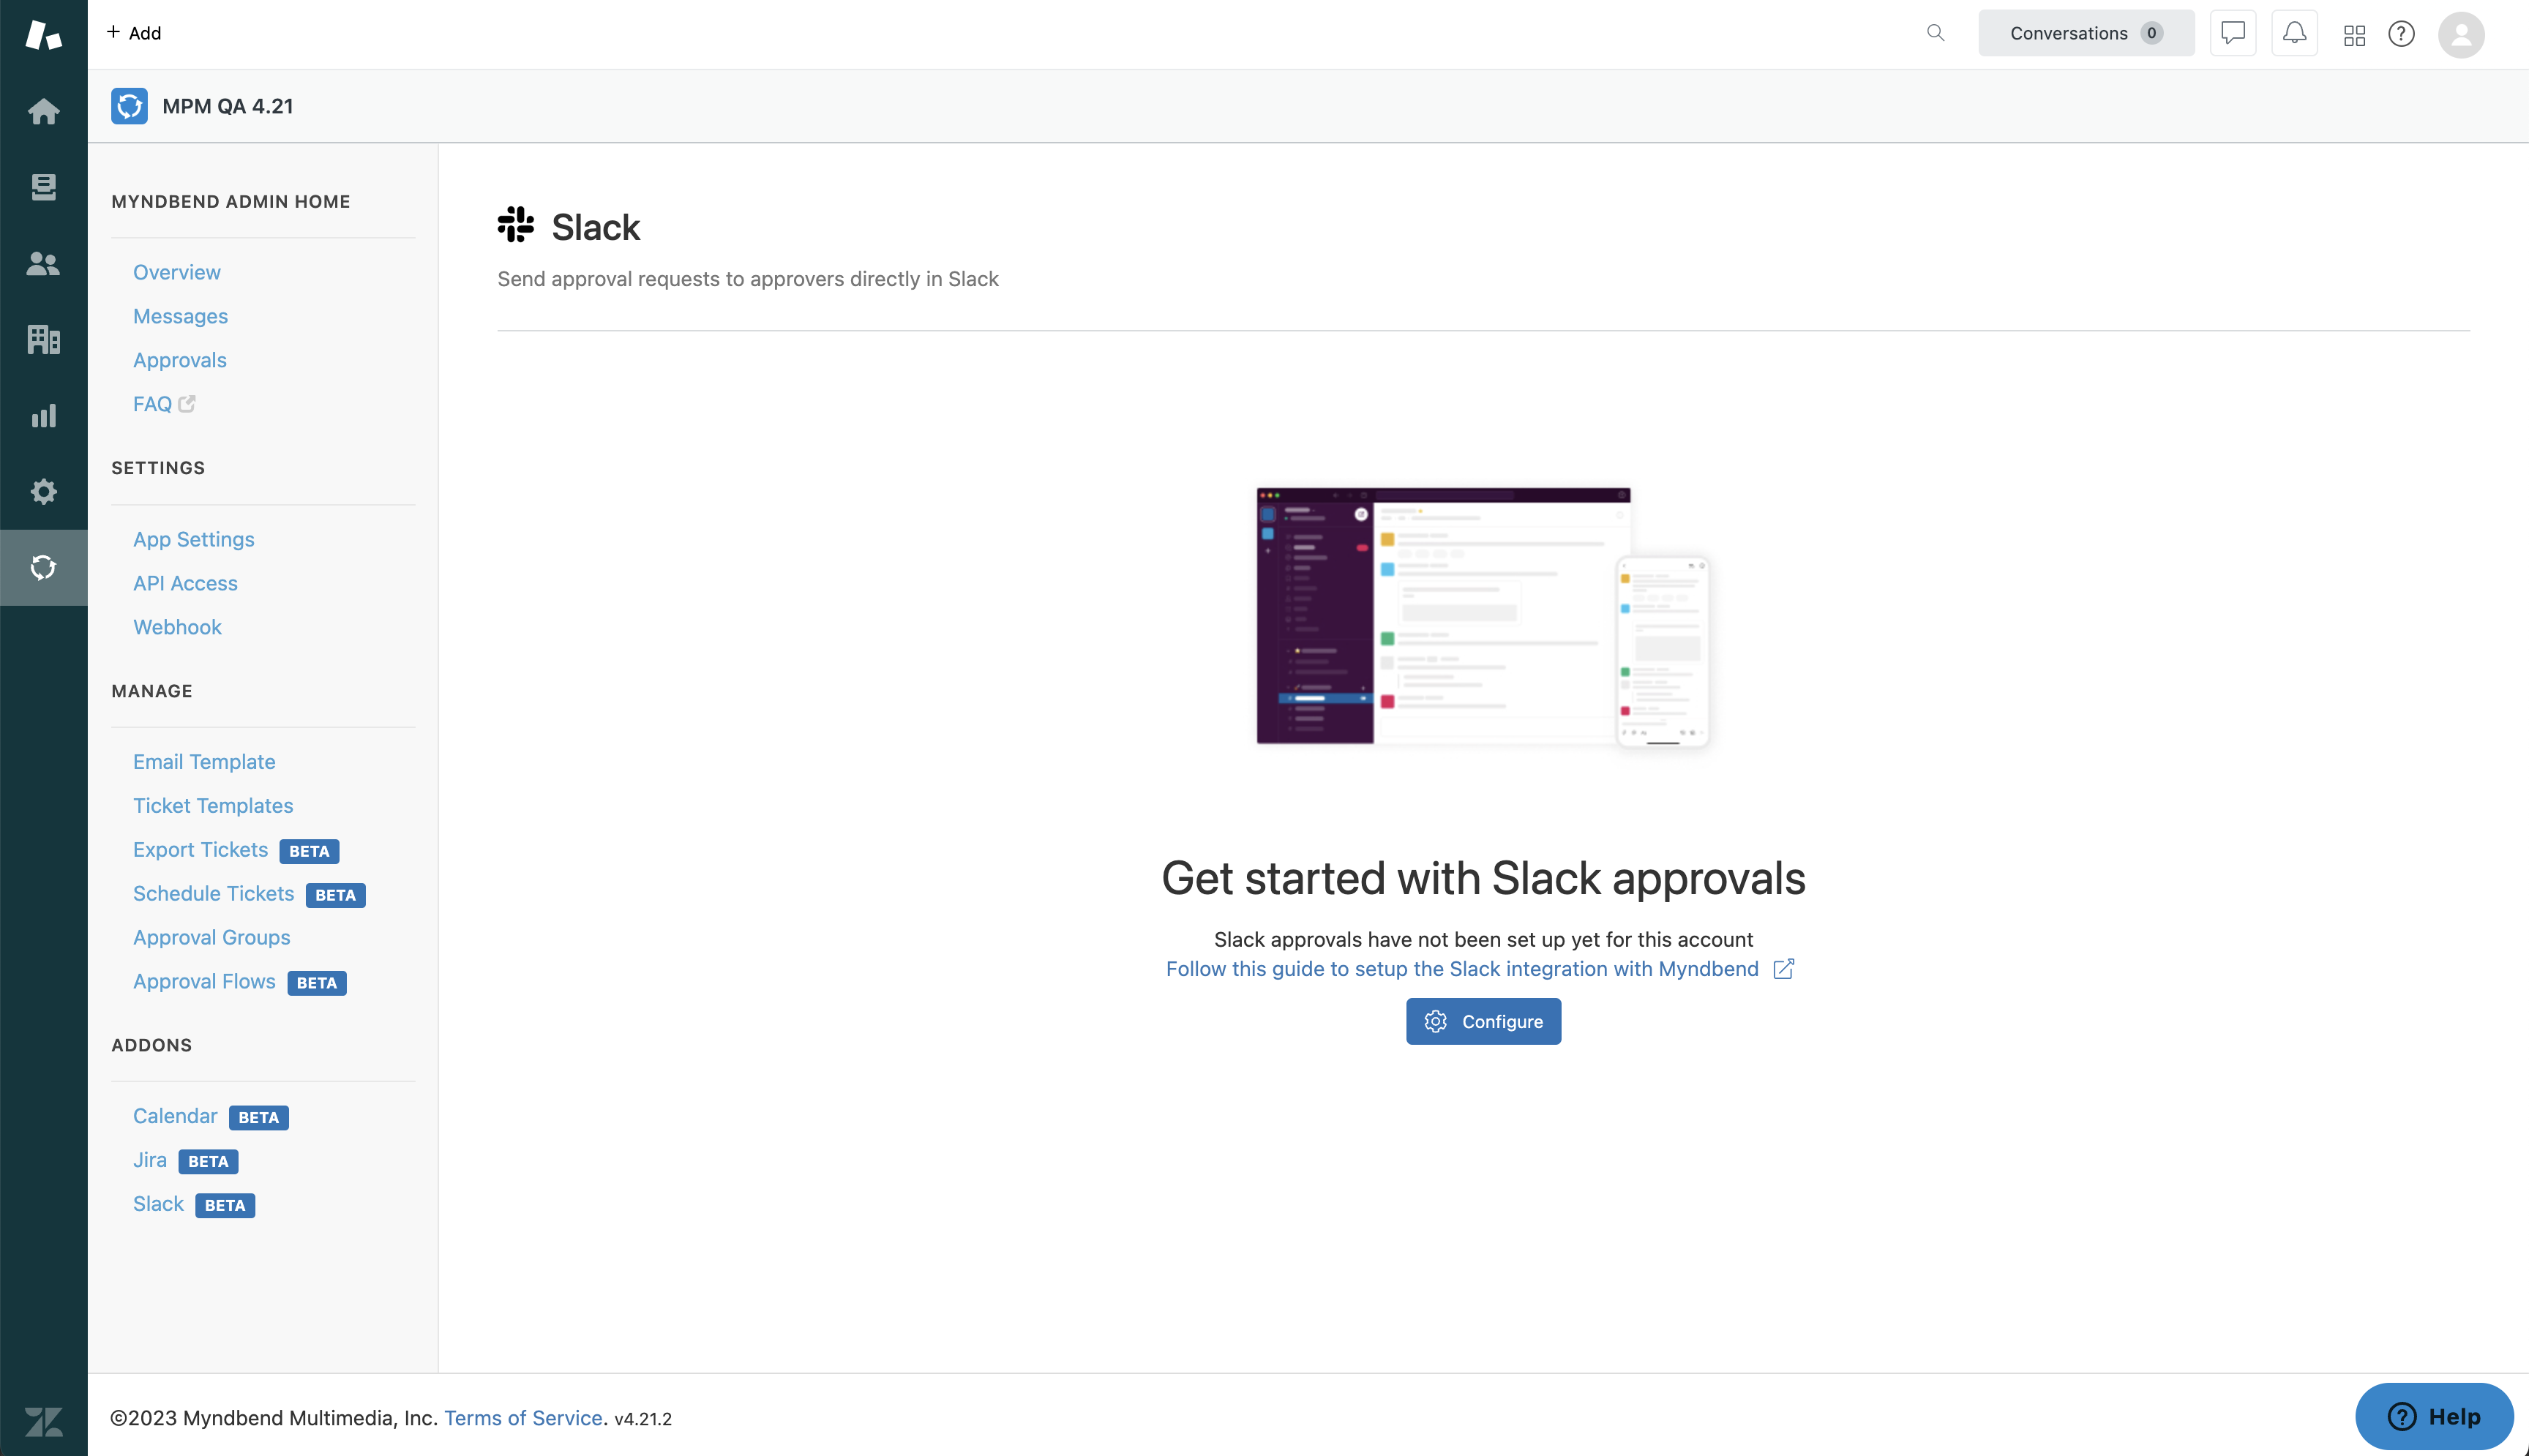The image size is (2529, 1456).
Task: Open App Settings
Action: [x=194, y=539]
